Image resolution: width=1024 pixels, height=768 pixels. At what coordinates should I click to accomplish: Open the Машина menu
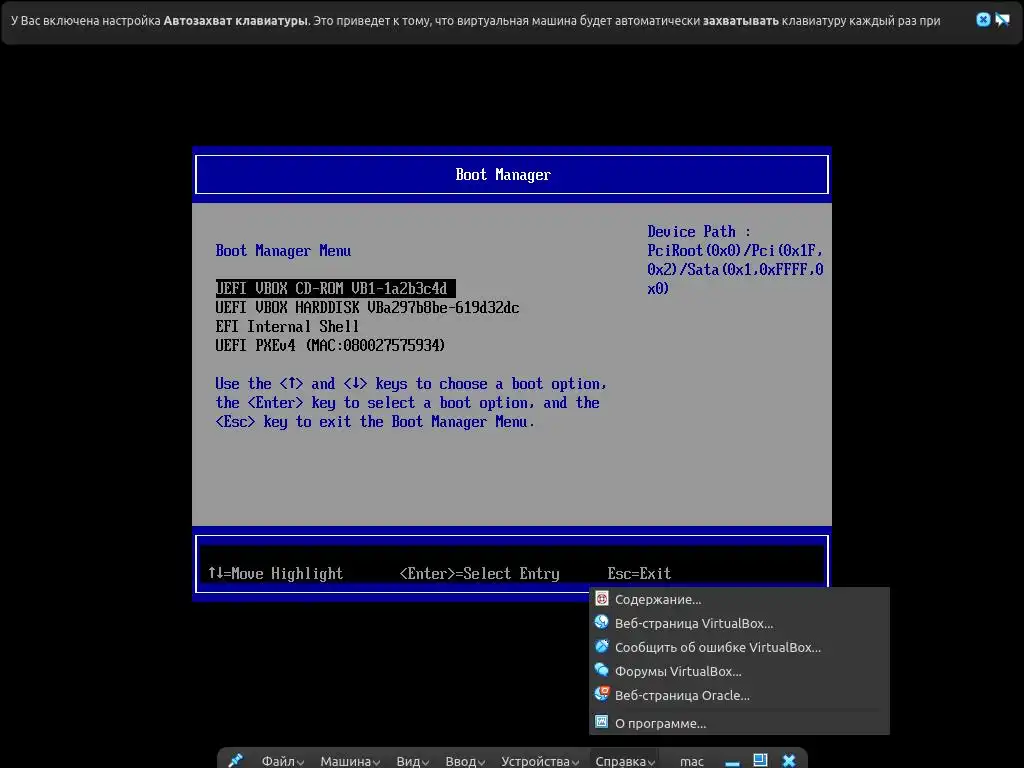[x=350, y=761]
